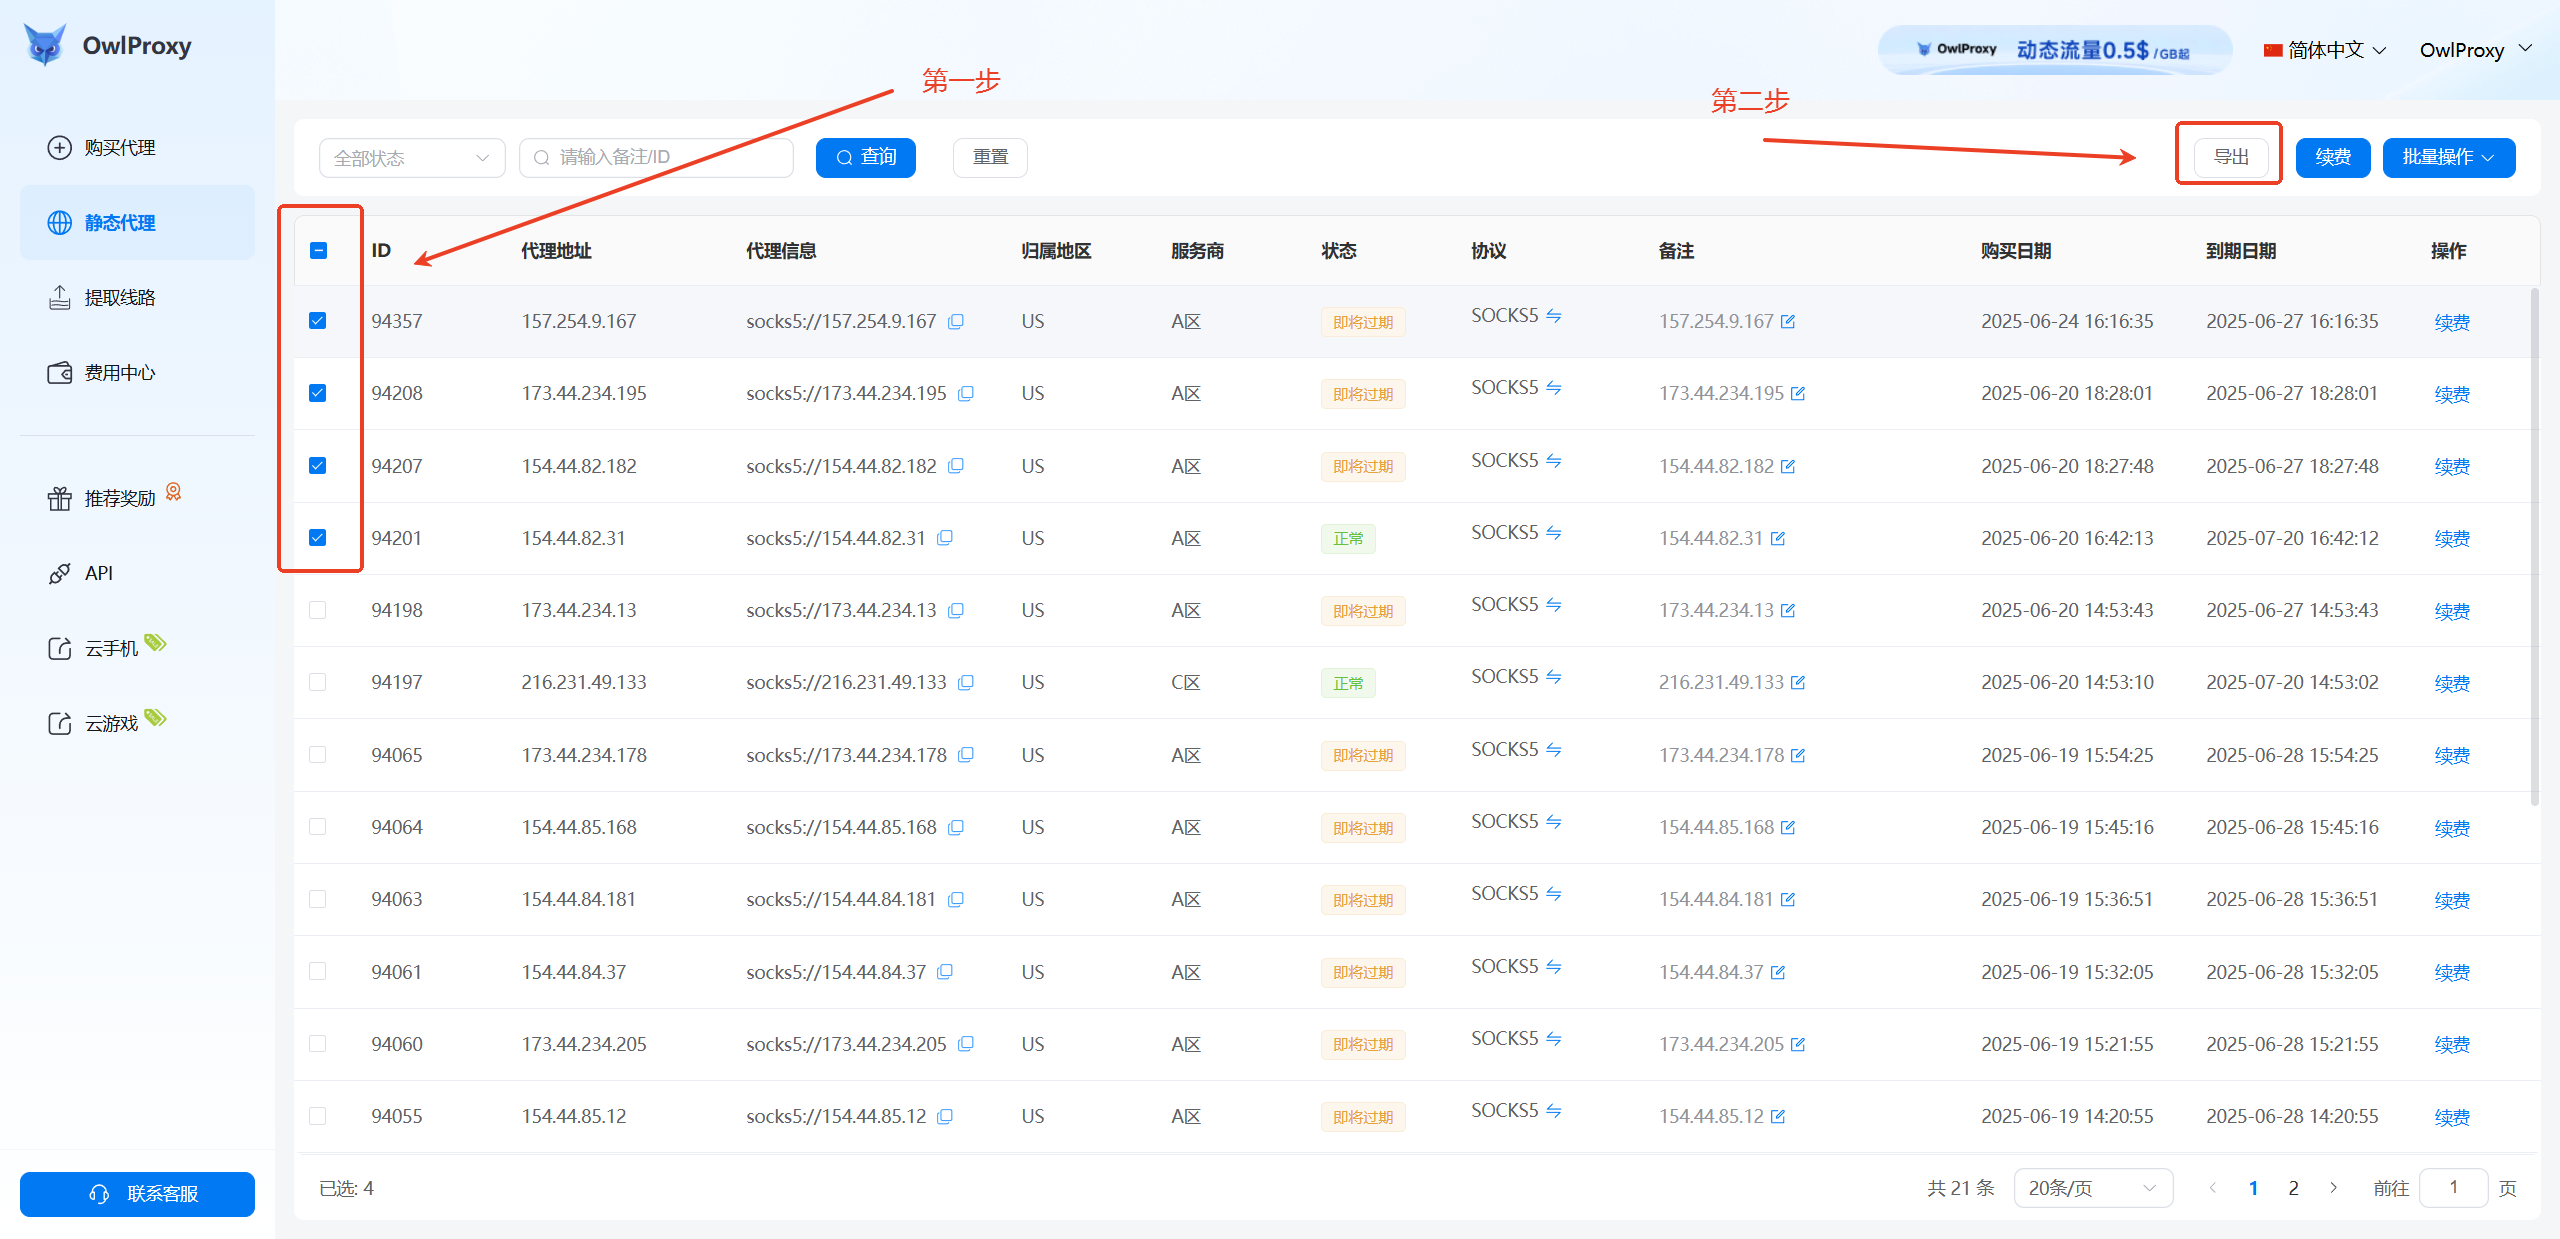Edit remark 173.44.234.195 pencil icon
The width and height of the screenshot is (2560, 1239).
pyautogui.click(x=1798, y=393)
